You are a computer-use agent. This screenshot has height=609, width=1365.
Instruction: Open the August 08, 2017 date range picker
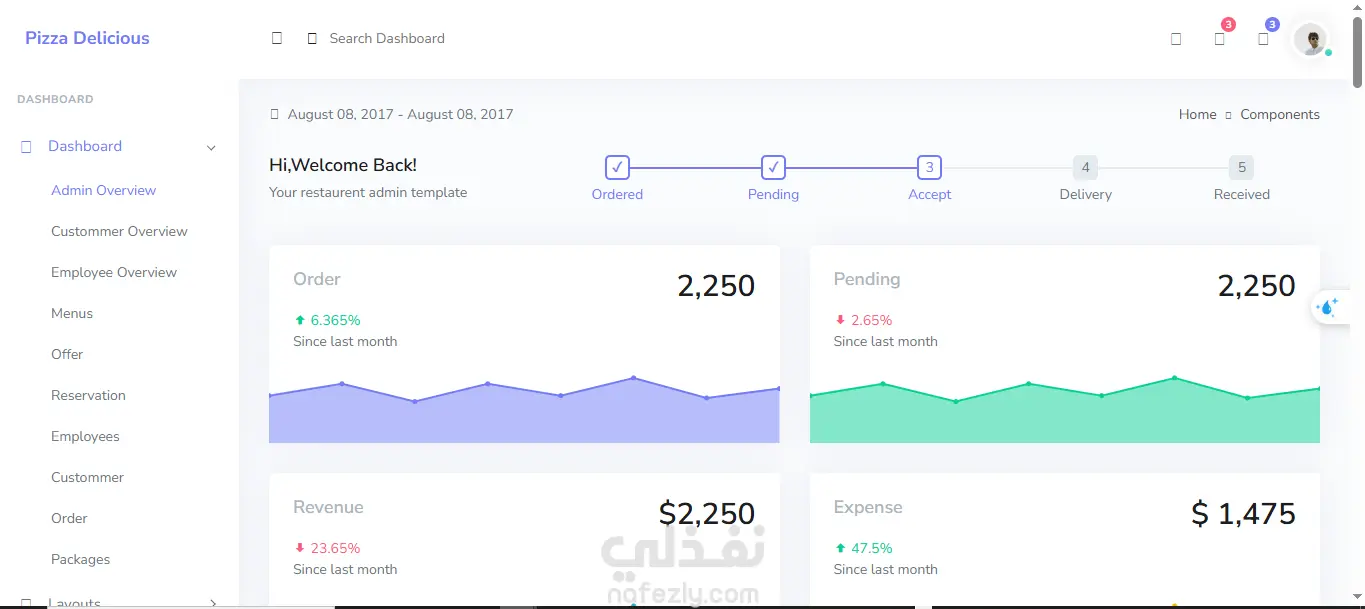point(400,114)
